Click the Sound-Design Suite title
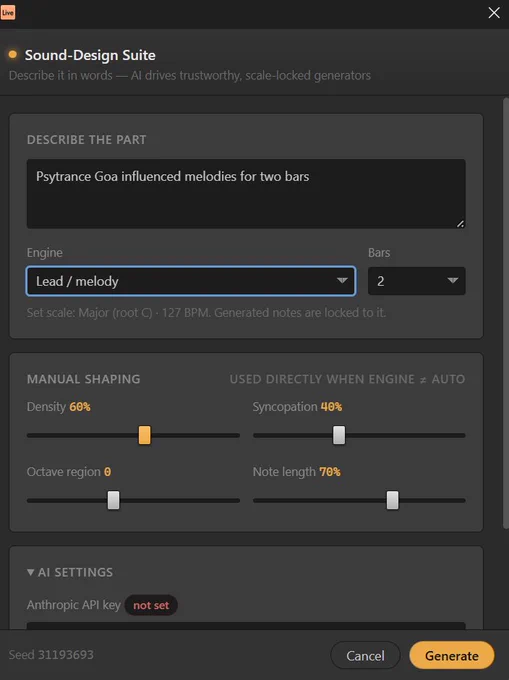Image resolution: width=509 pixels, height=680 pixels. point(90,55)
